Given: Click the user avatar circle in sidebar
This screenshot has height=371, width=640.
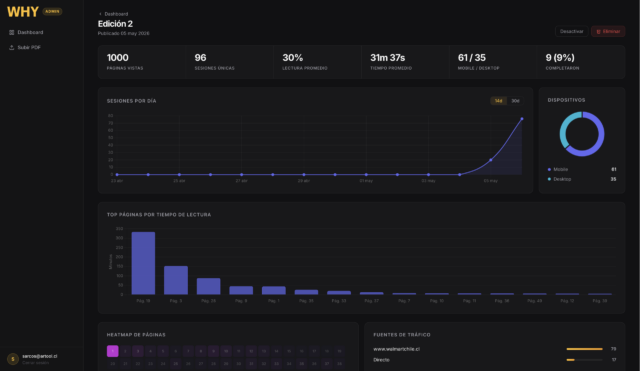Looking at the screenshot, I should coord(13,359).
